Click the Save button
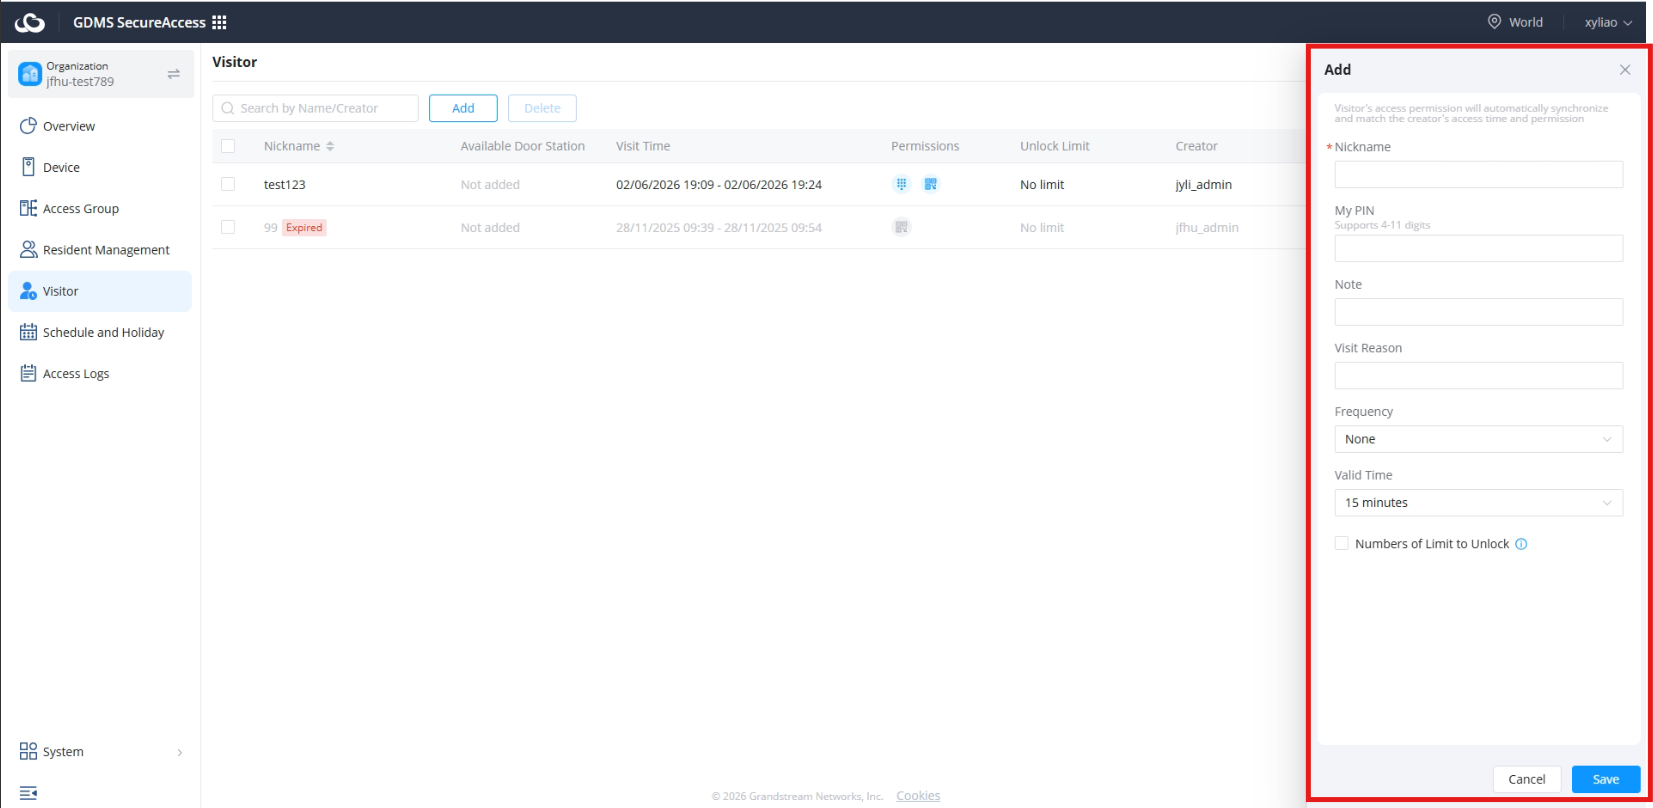 [x=1606, y=779]
